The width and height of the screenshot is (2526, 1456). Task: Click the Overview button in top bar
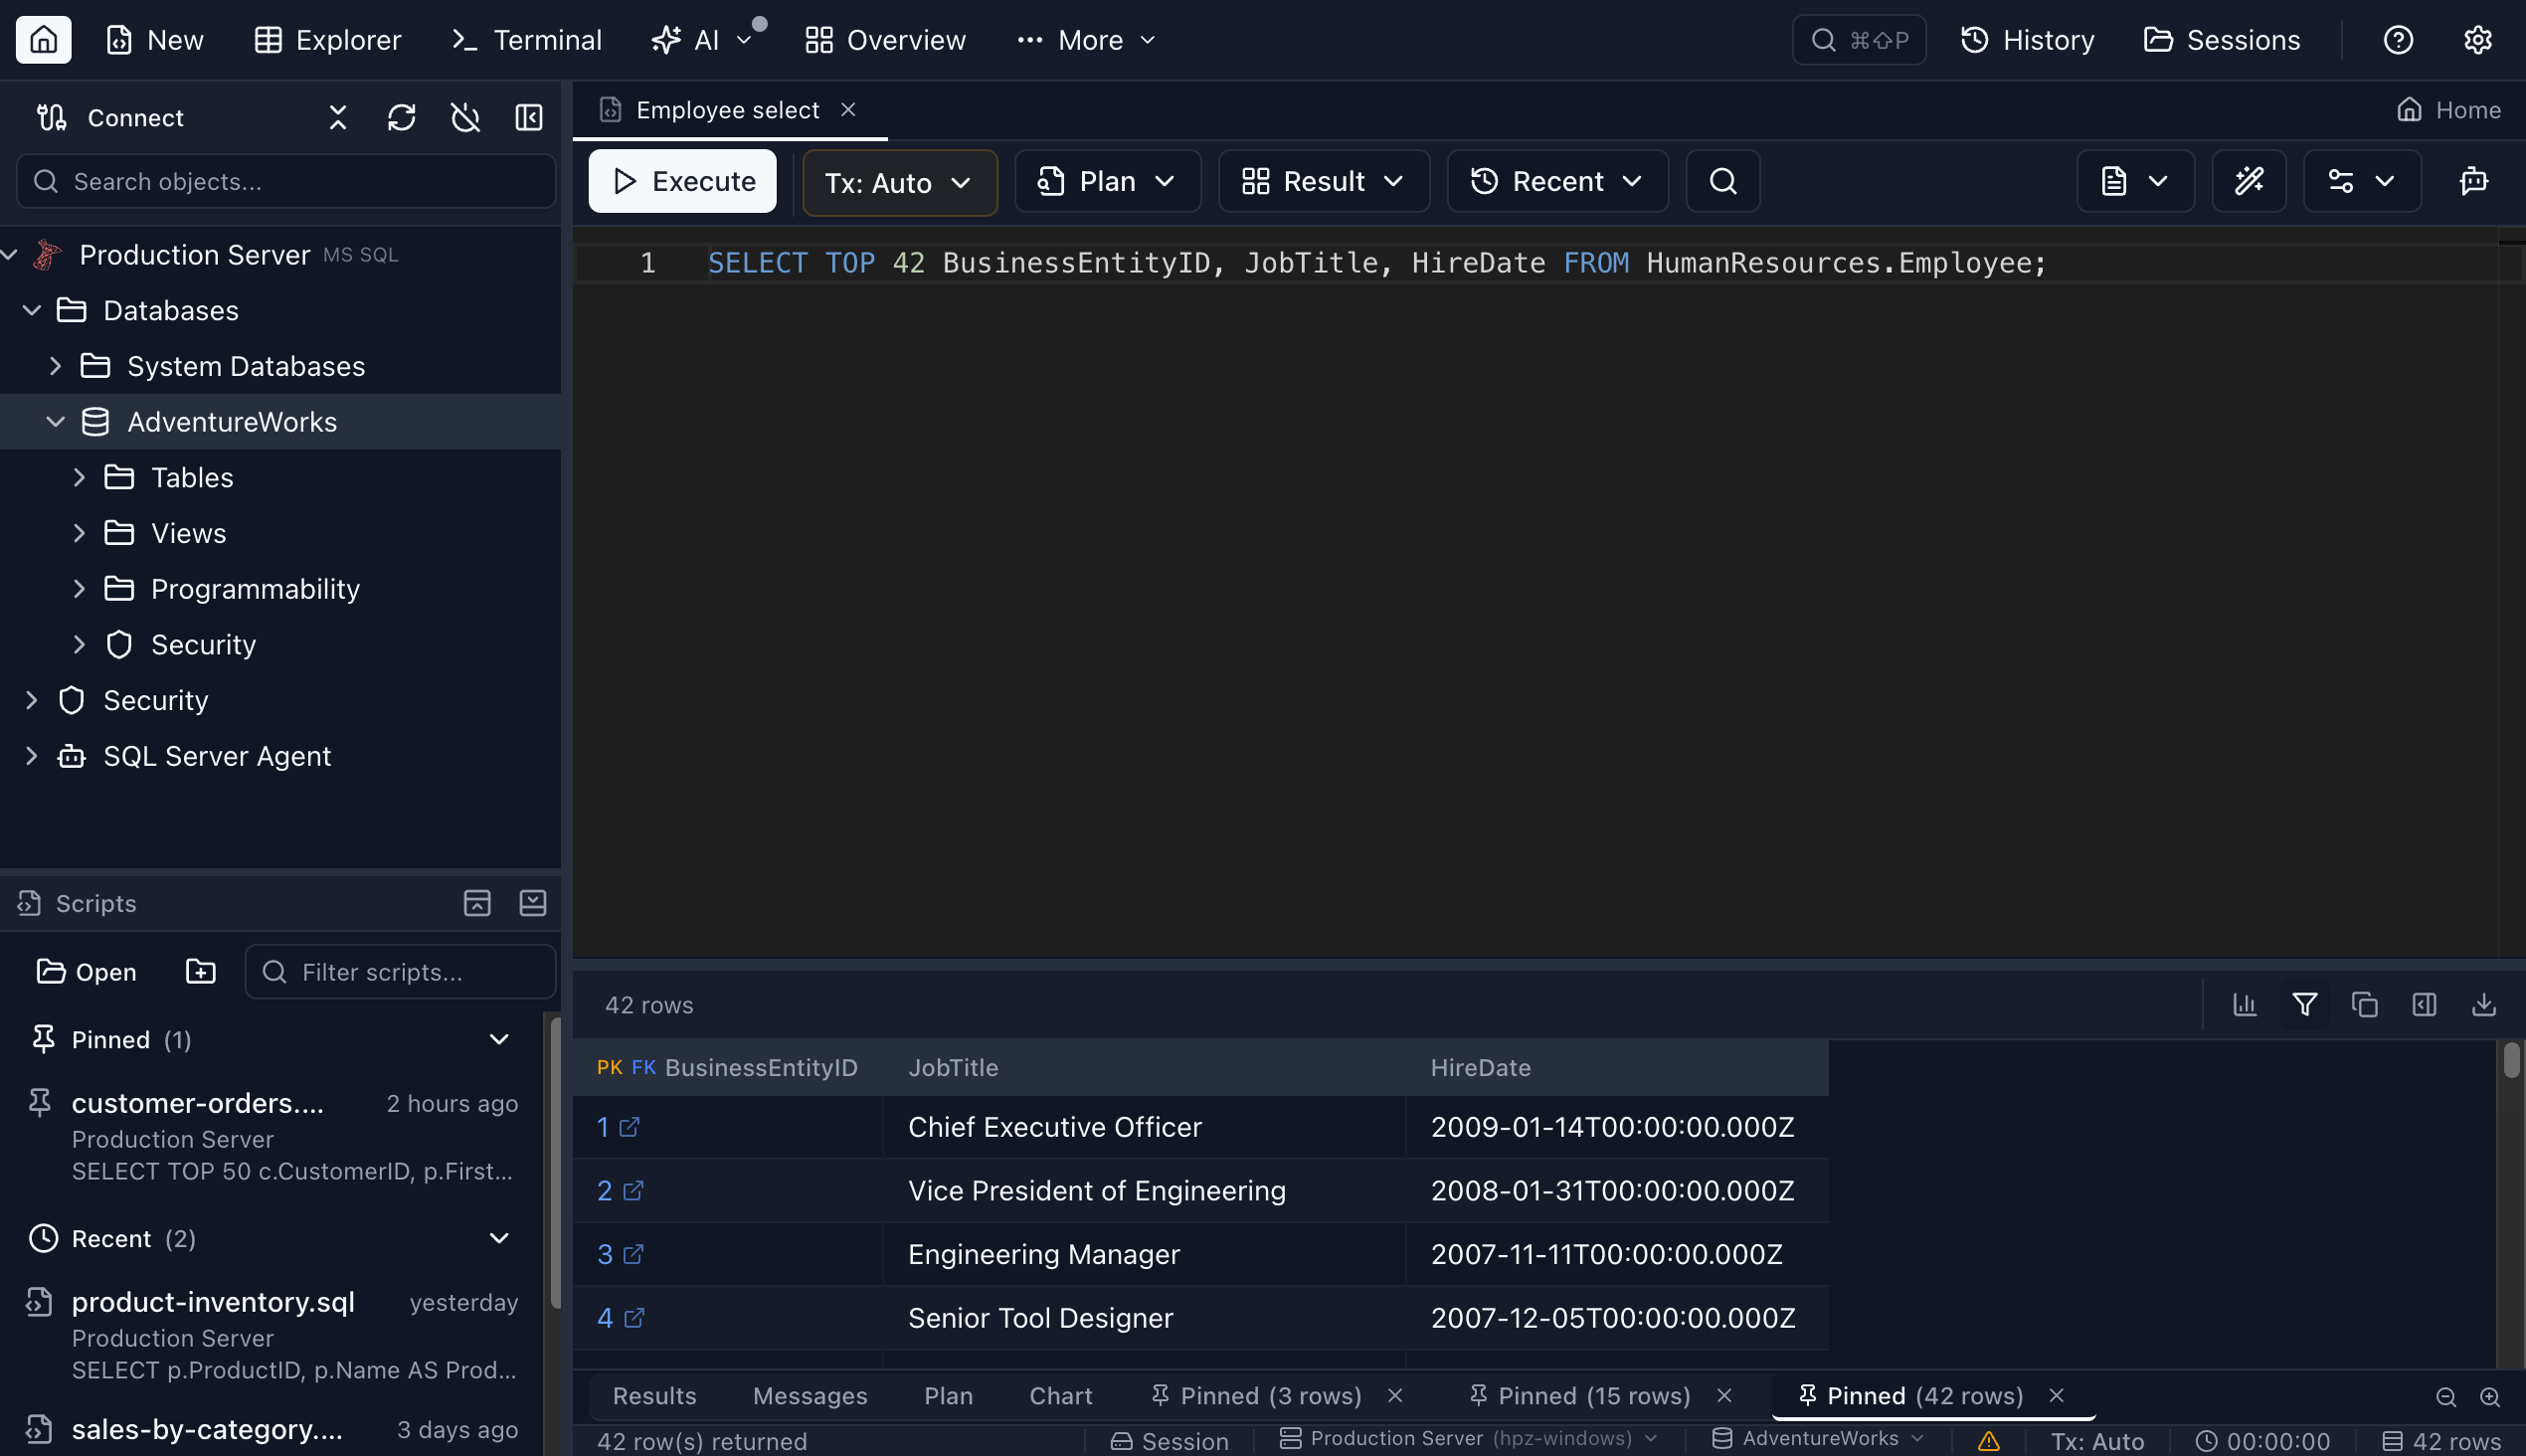click(x=885, y=40)
